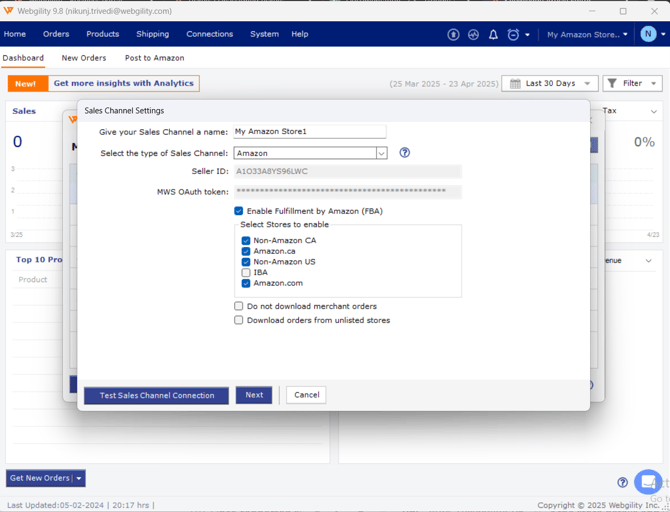Enable the IBA store checkbox
Viewport: 670px width, 512px height.
[246, 272]
